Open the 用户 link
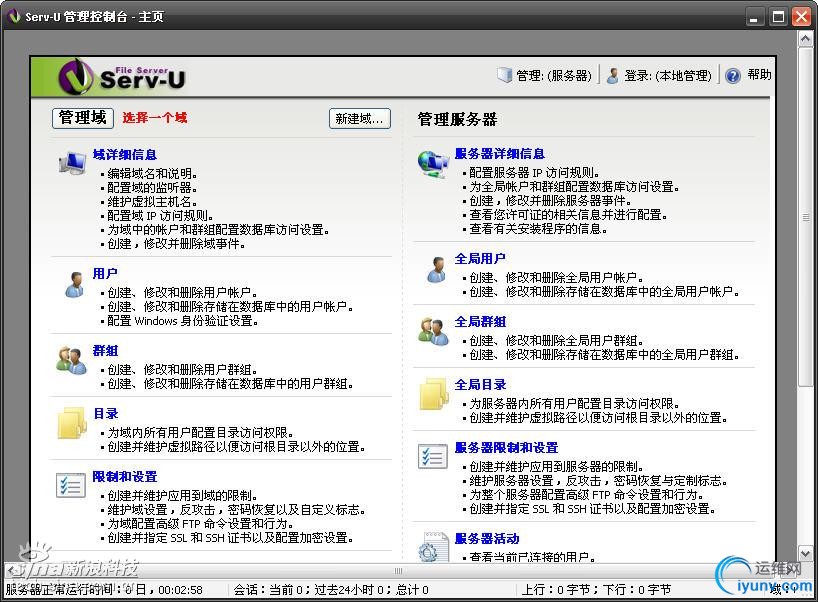818x602 pixels. point(105,273)
